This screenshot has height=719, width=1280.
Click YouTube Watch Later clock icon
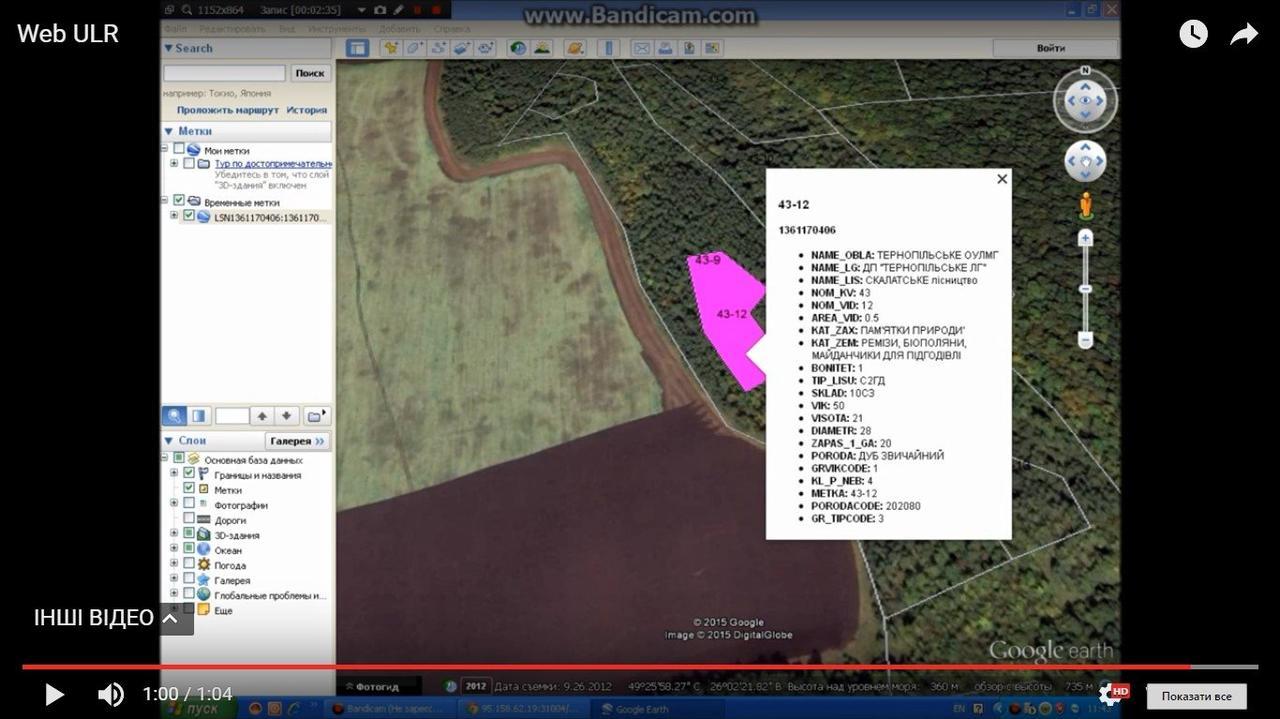tap(1193, 34)
